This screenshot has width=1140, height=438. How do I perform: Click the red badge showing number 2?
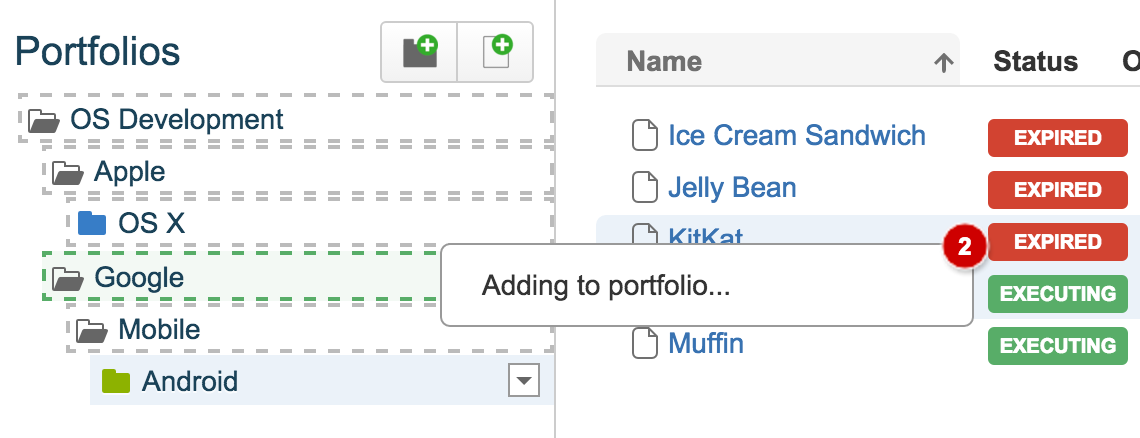(965, 248)
